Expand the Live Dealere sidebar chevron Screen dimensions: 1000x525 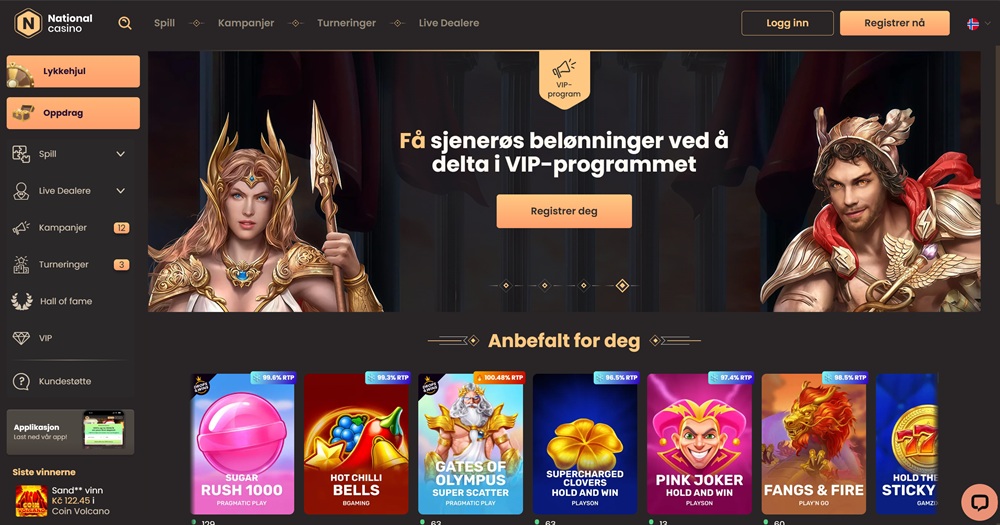coord(121,191)
